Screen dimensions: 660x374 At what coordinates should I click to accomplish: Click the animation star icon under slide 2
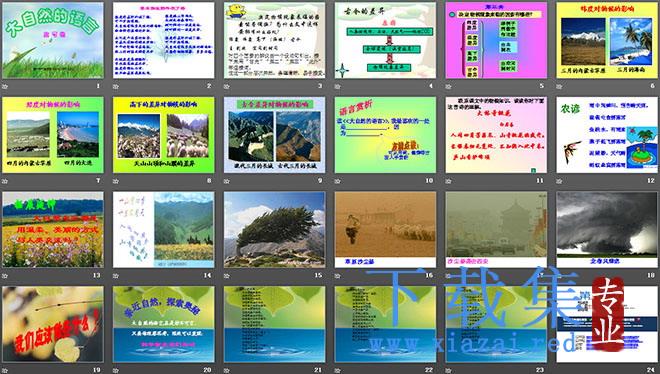pyautogui.click(x=116, y=86)
